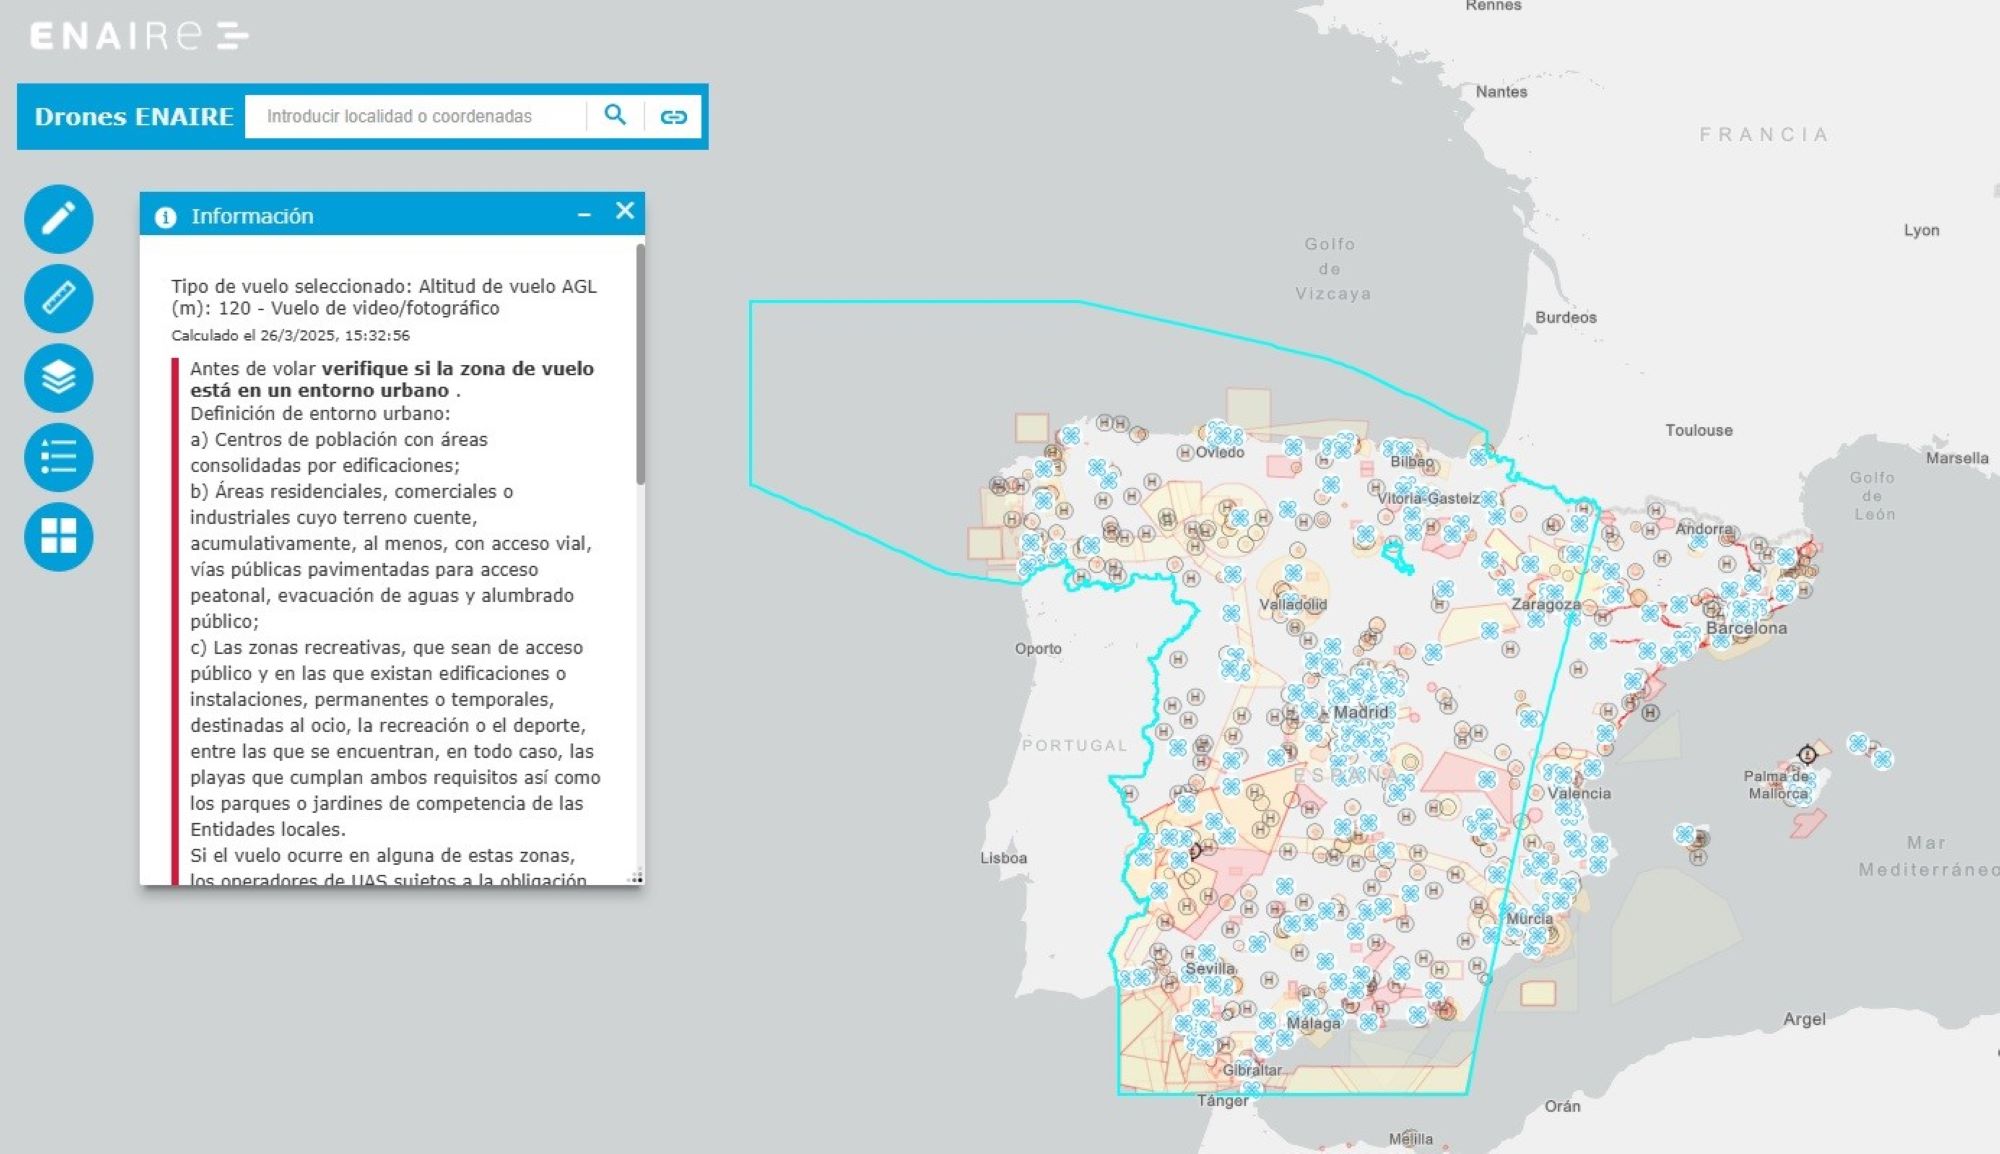
Task: Click the panel resize handle corner
Action: pos(636,876)
